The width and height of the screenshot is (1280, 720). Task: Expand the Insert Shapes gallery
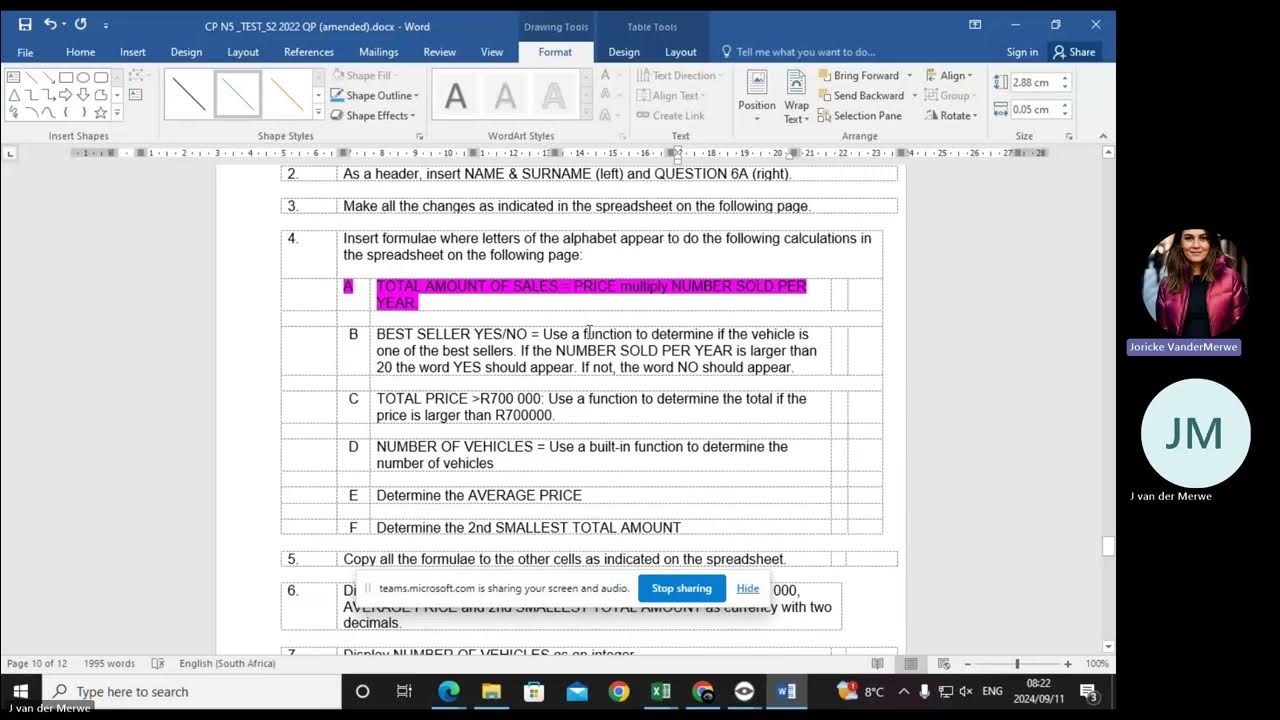[x=117, y=113]
